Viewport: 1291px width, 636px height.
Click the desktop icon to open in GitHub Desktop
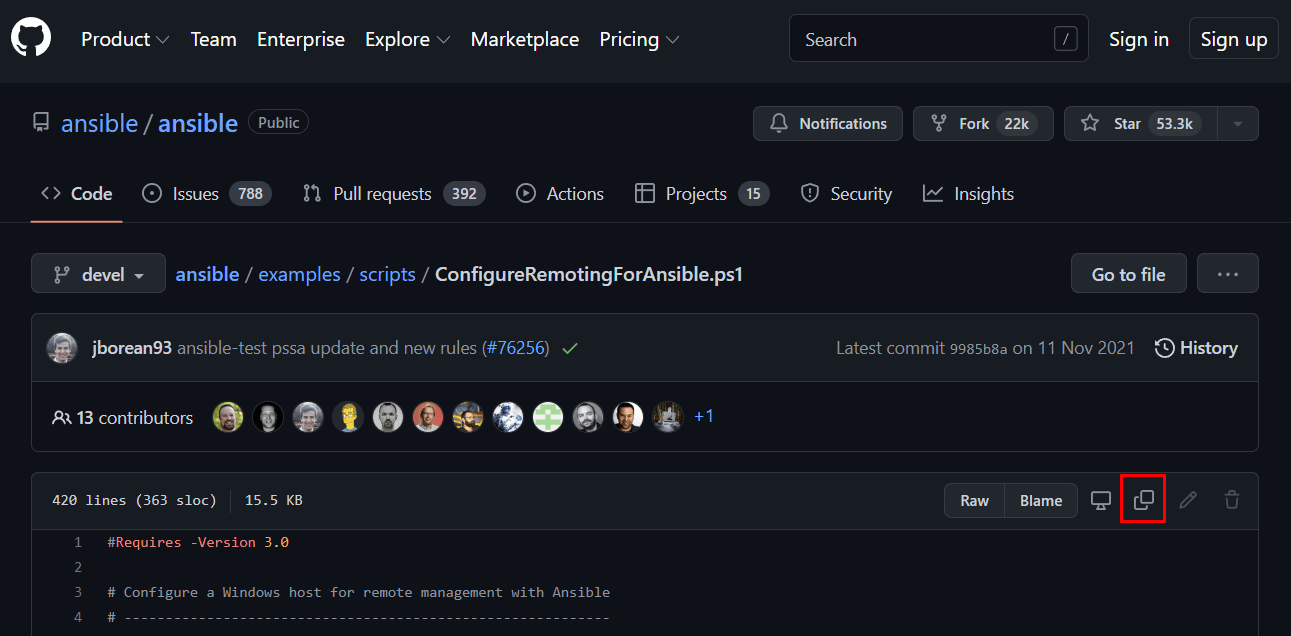(1100, 500)
